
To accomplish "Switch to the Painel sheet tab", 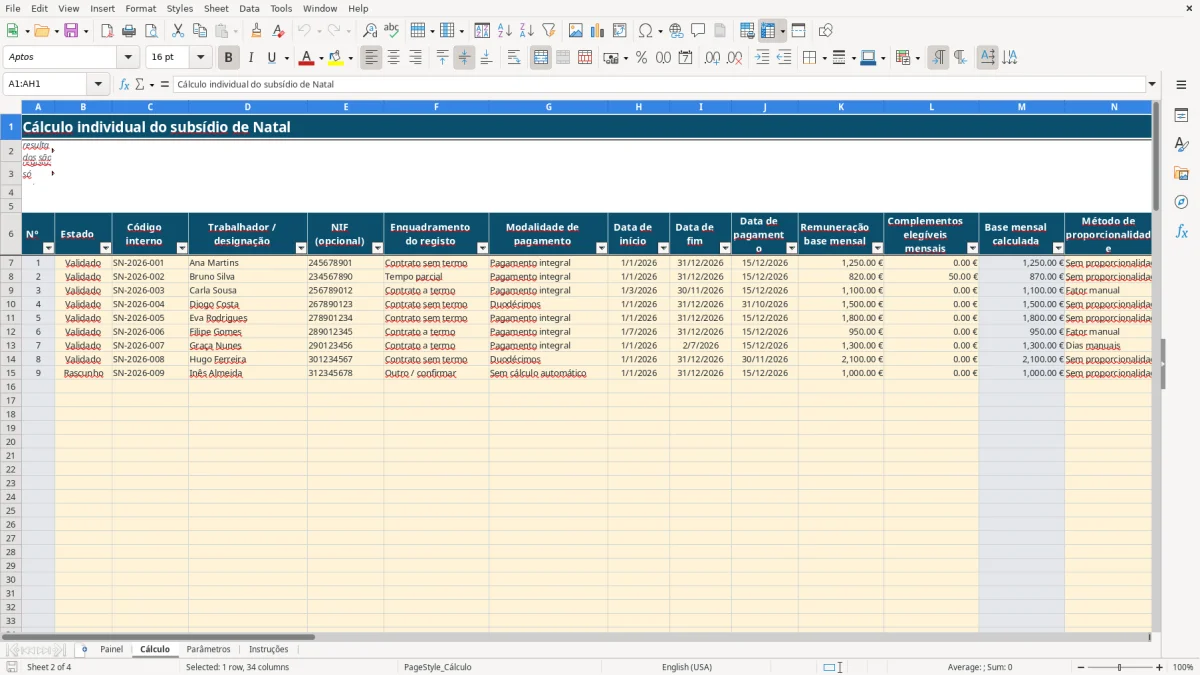I will pyautogui.click(x=111, y=649).
